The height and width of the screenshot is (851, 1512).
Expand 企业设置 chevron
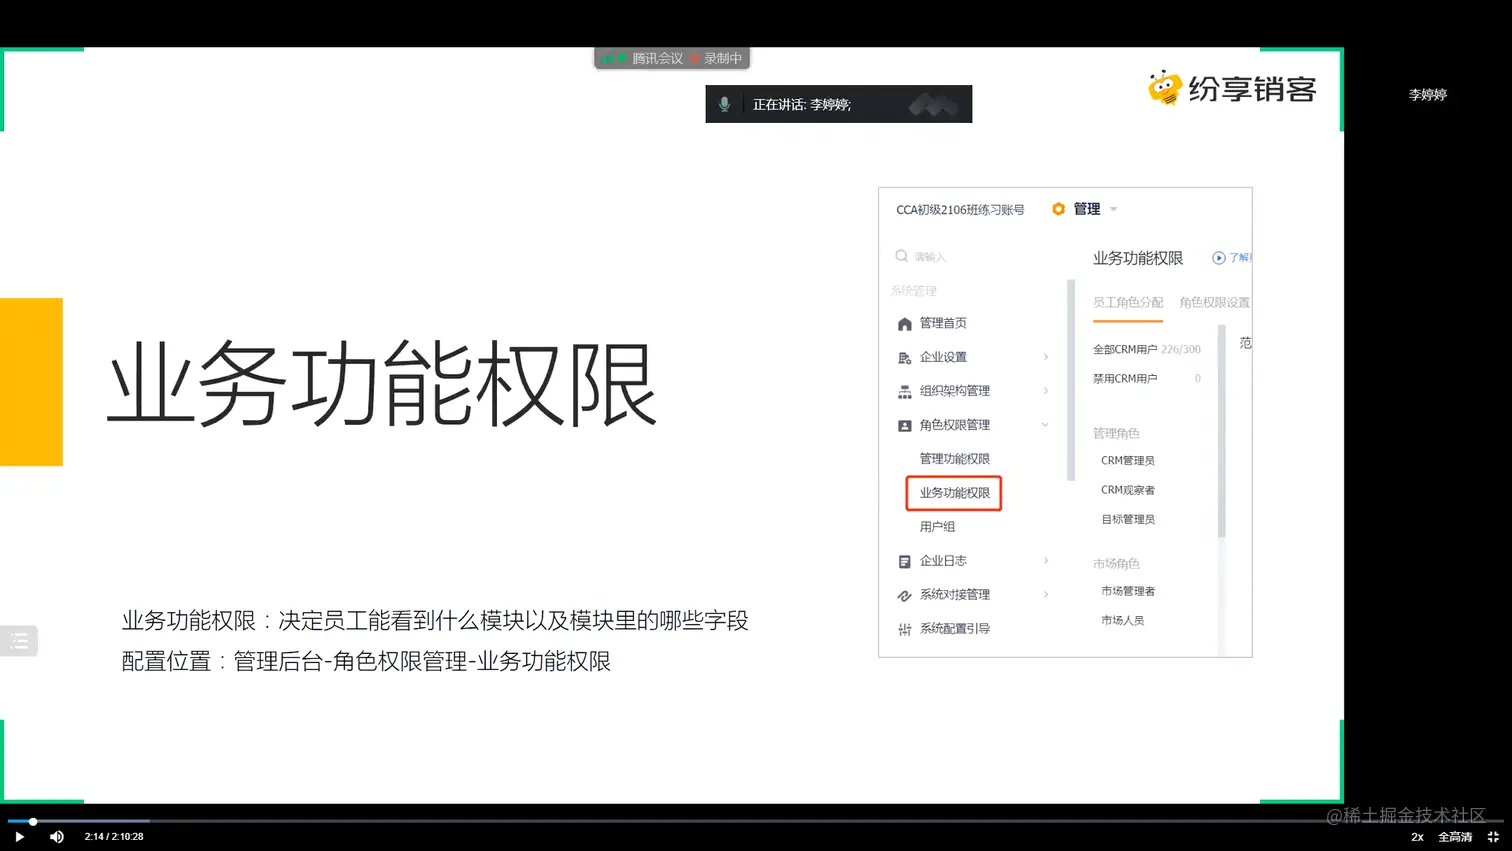[1046, 357]
